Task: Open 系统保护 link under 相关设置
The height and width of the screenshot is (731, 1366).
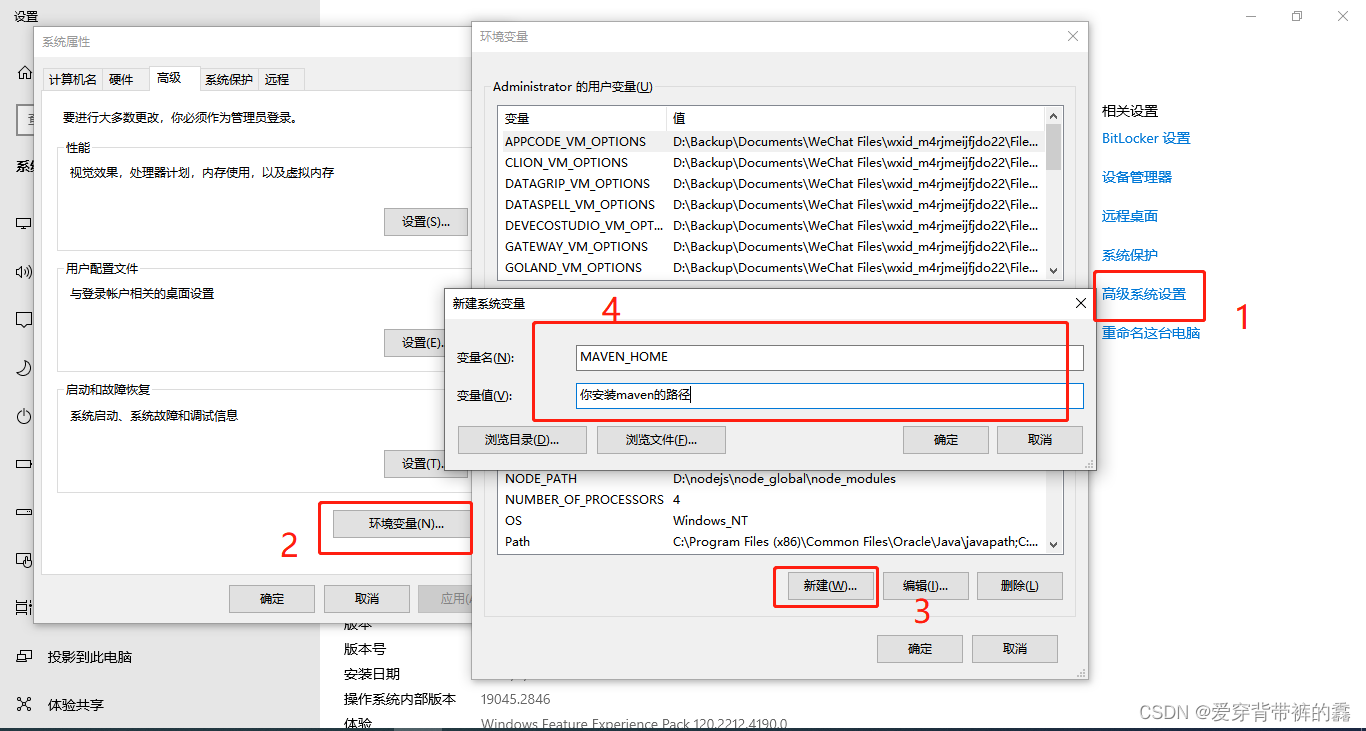Action: pos(1130,255)
